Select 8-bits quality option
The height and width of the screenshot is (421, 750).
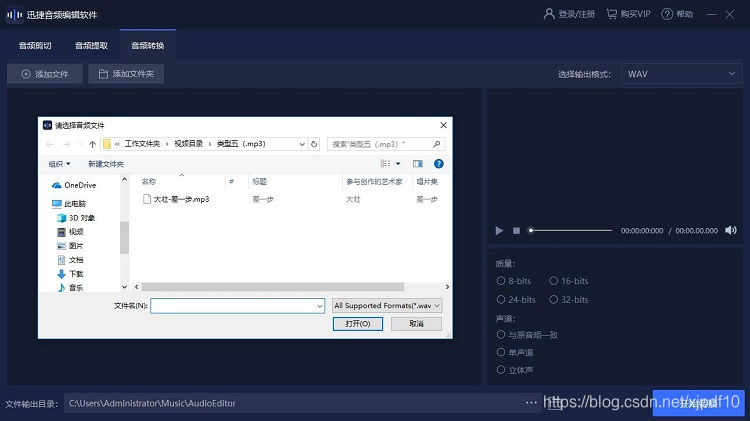pos(514,281)
